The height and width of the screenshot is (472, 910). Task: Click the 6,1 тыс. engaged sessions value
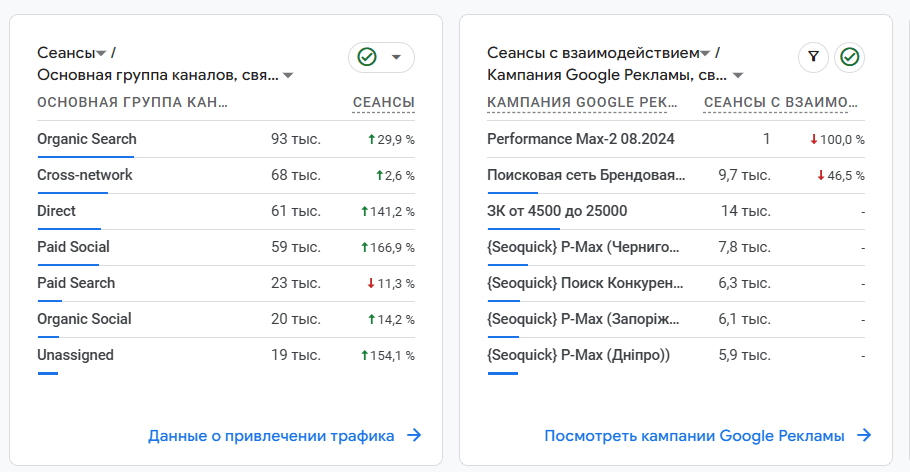[745, 319]
